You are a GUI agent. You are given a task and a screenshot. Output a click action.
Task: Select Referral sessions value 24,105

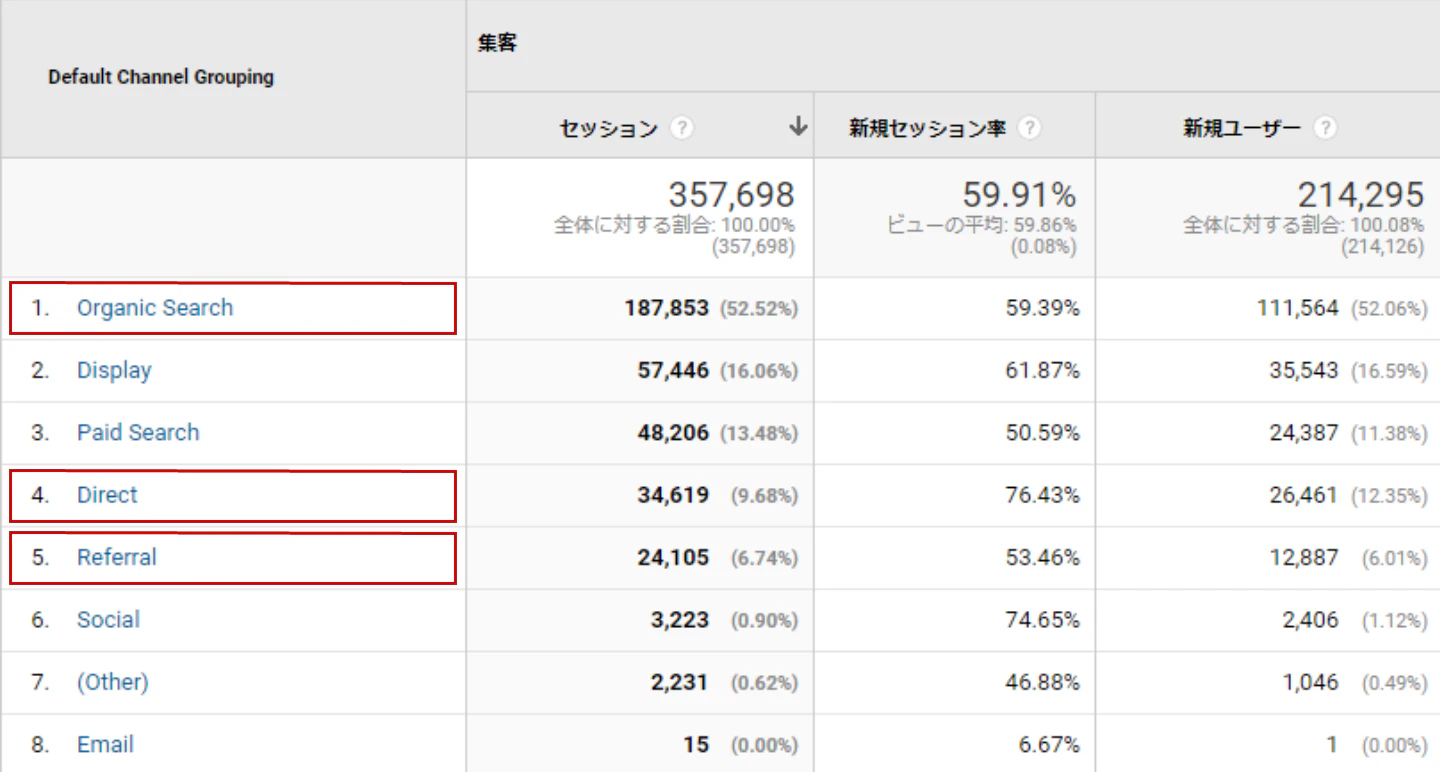[x=673, y=557]
